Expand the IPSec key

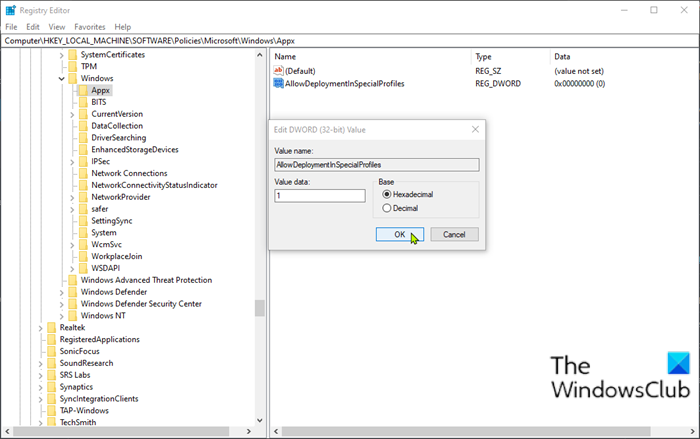point(72,162)
